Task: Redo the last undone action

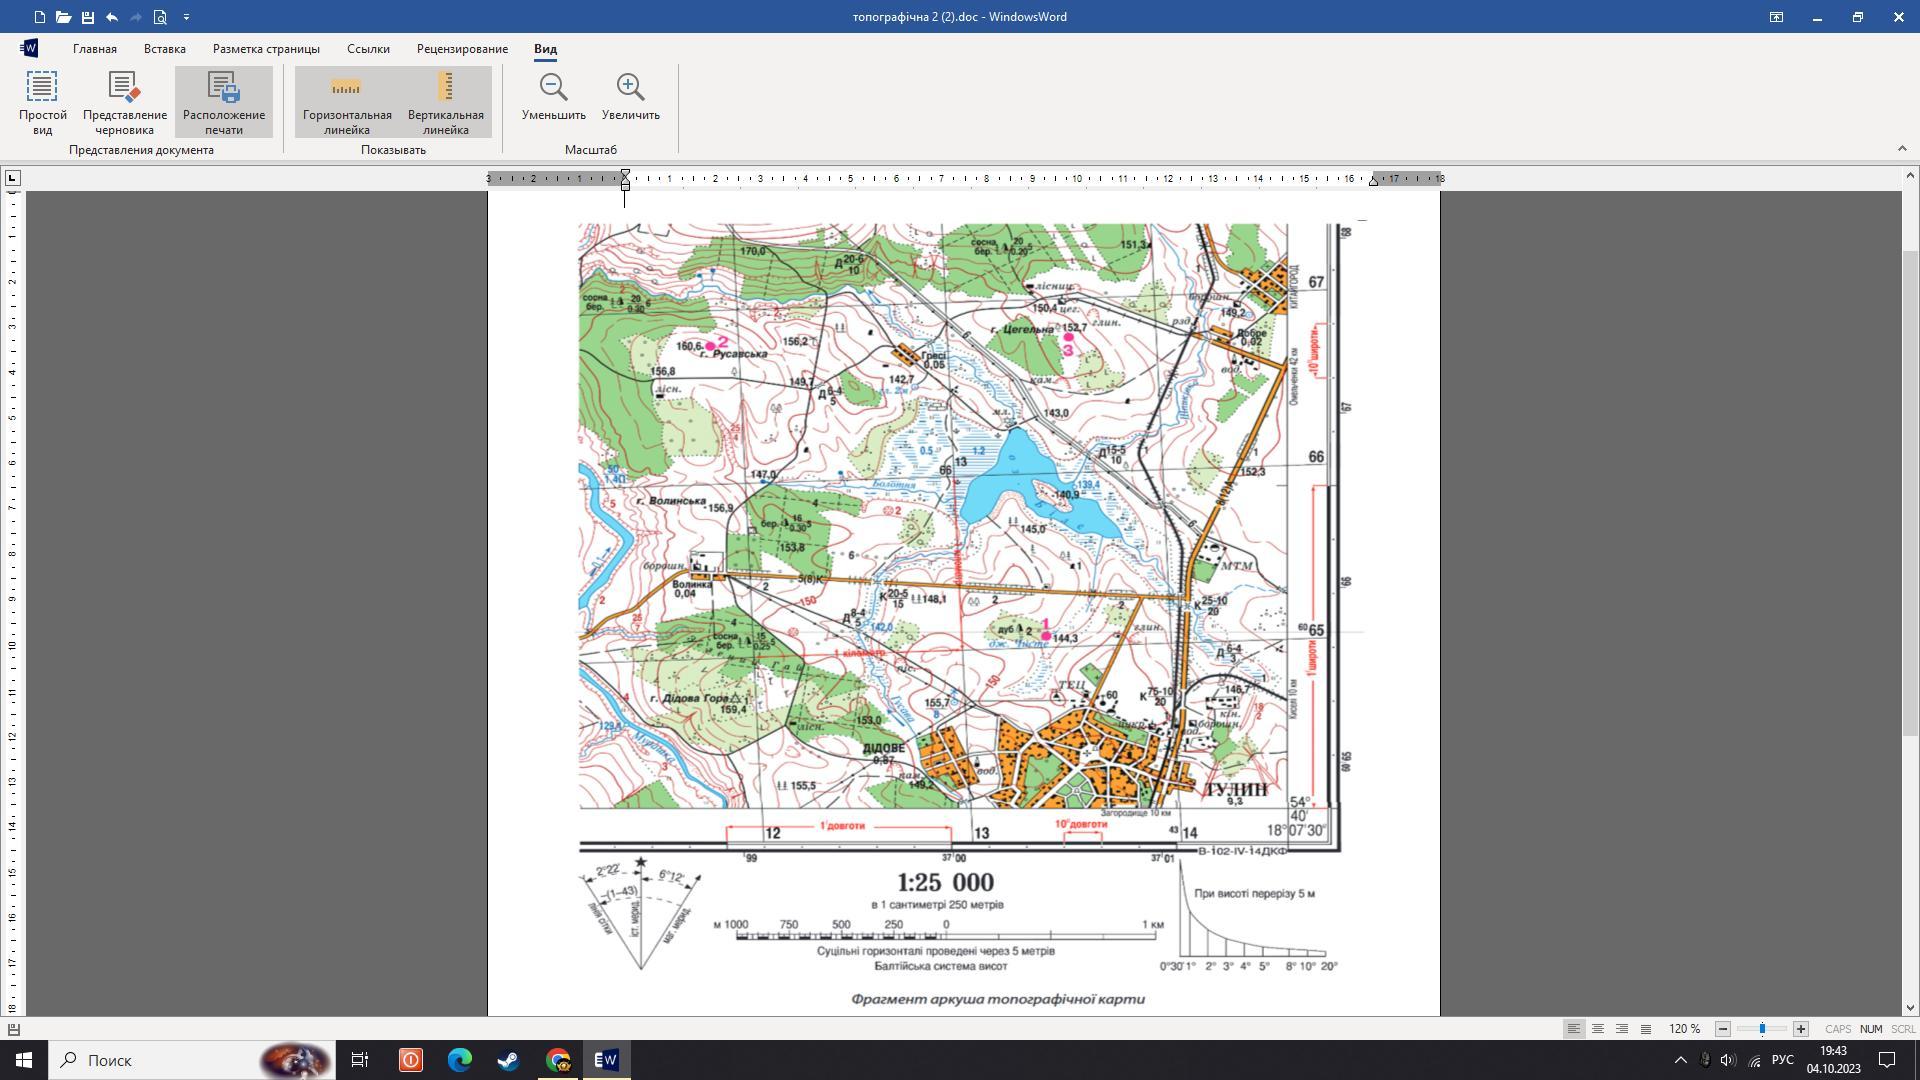Action: click(x=136, y=17)
